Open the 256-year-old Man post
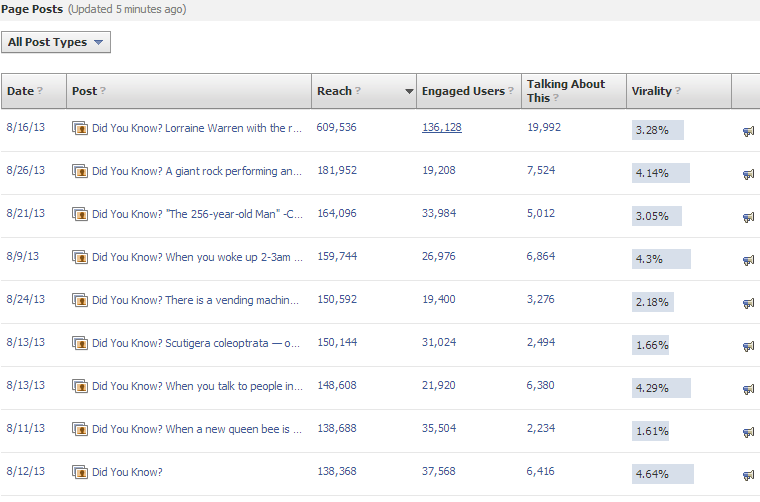This screenshot has height=502, width=760. pyautogui.click(x=197, y=214)
